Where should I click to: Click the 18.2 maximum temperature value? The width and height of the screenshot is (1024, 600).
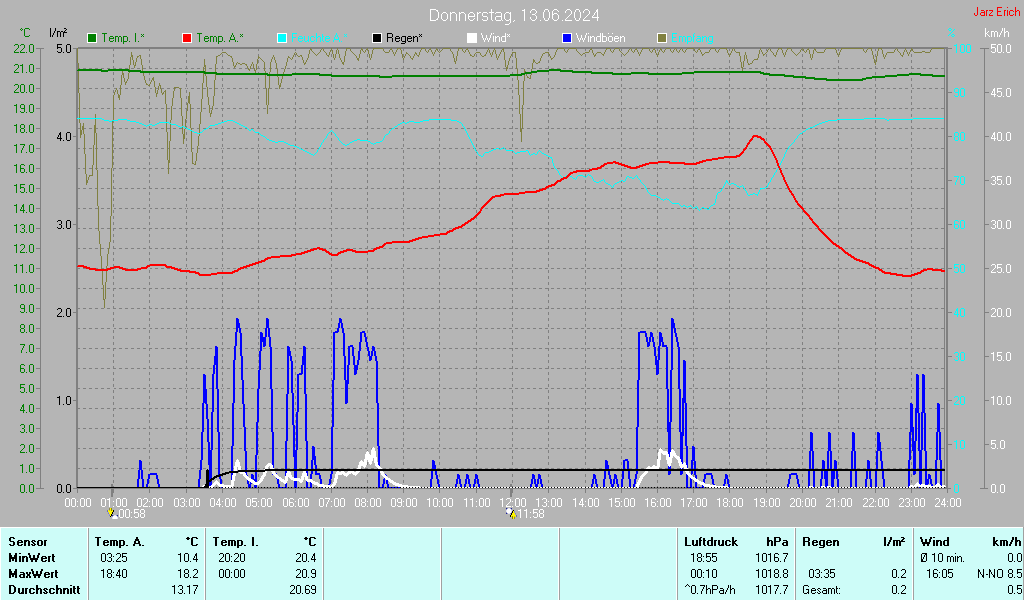click(188, 574)
